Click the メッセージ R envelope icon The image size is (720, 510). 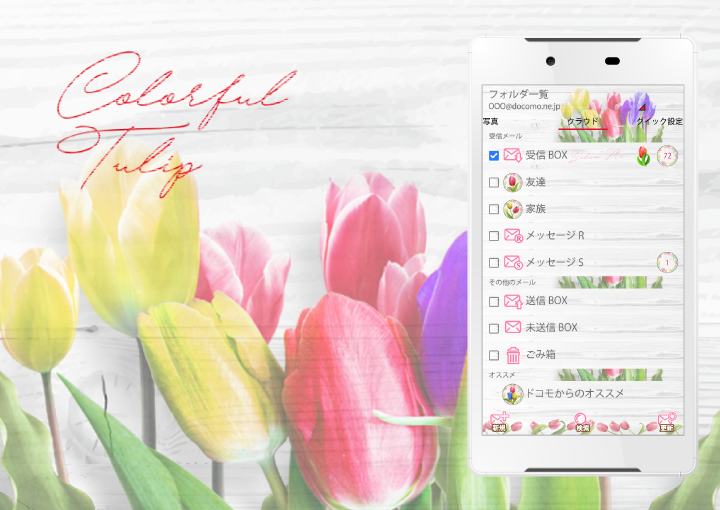513,236
